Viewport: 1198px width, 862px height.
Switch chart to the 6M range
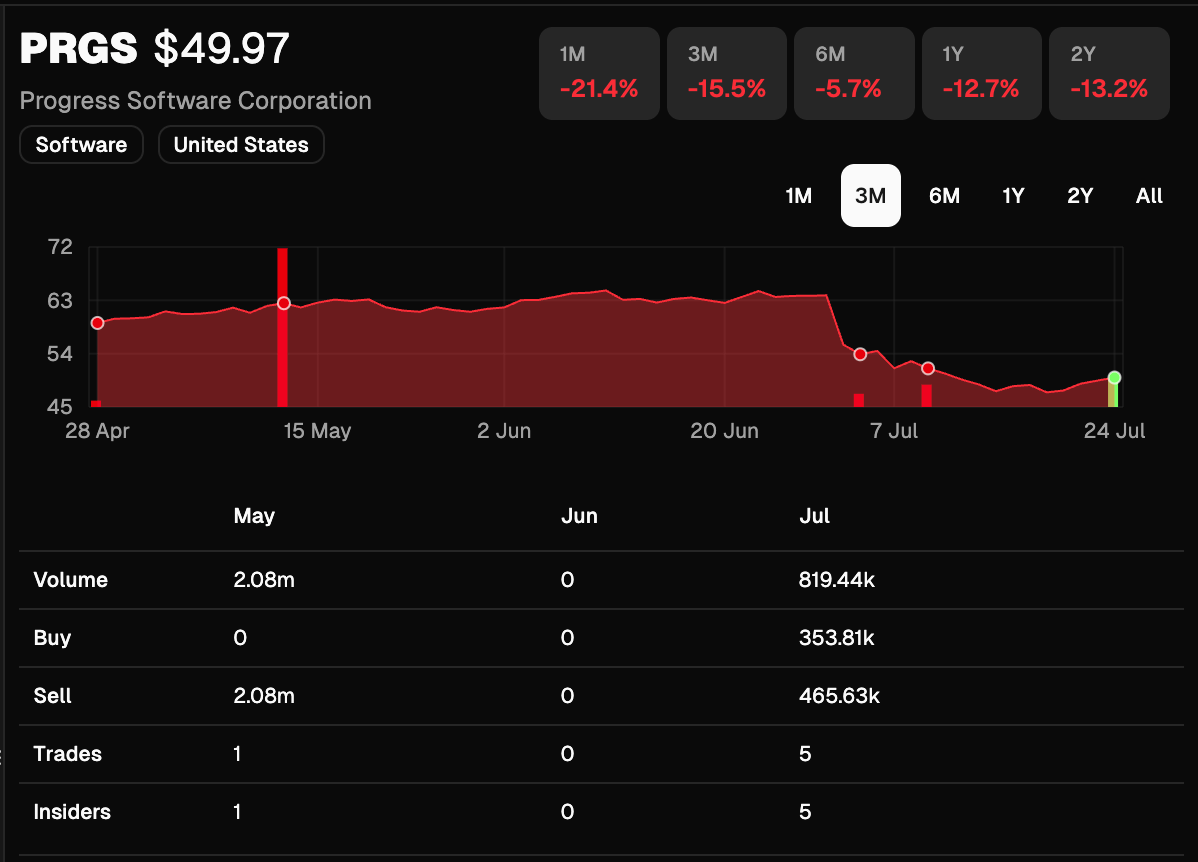click(x=944, y=196)
